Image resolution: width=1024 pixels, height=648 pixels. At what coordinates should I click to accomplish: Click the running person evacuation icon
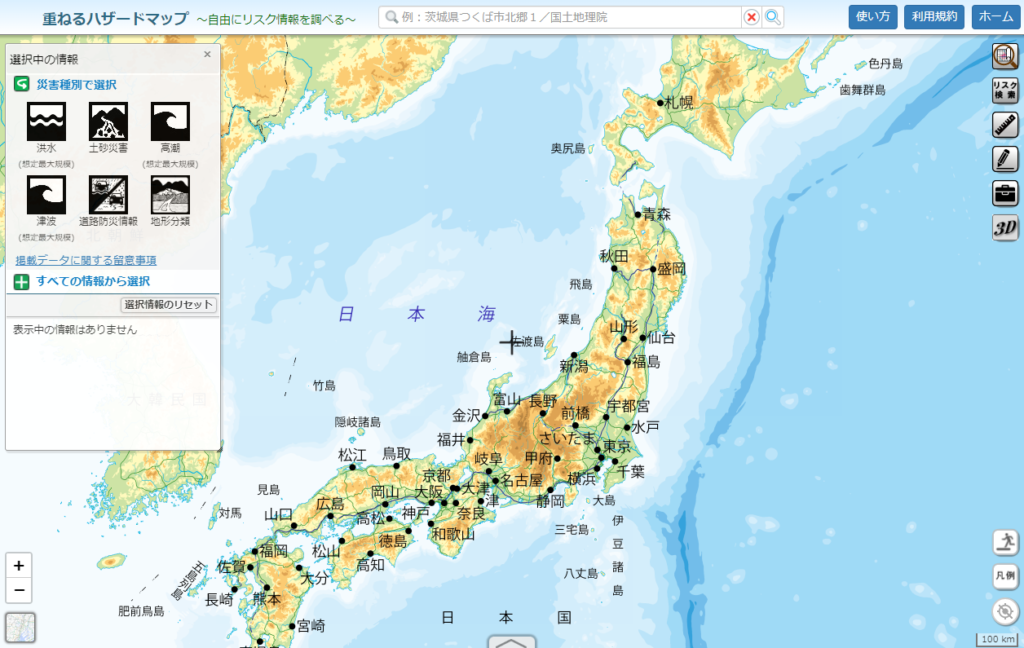pos(1005,542)
